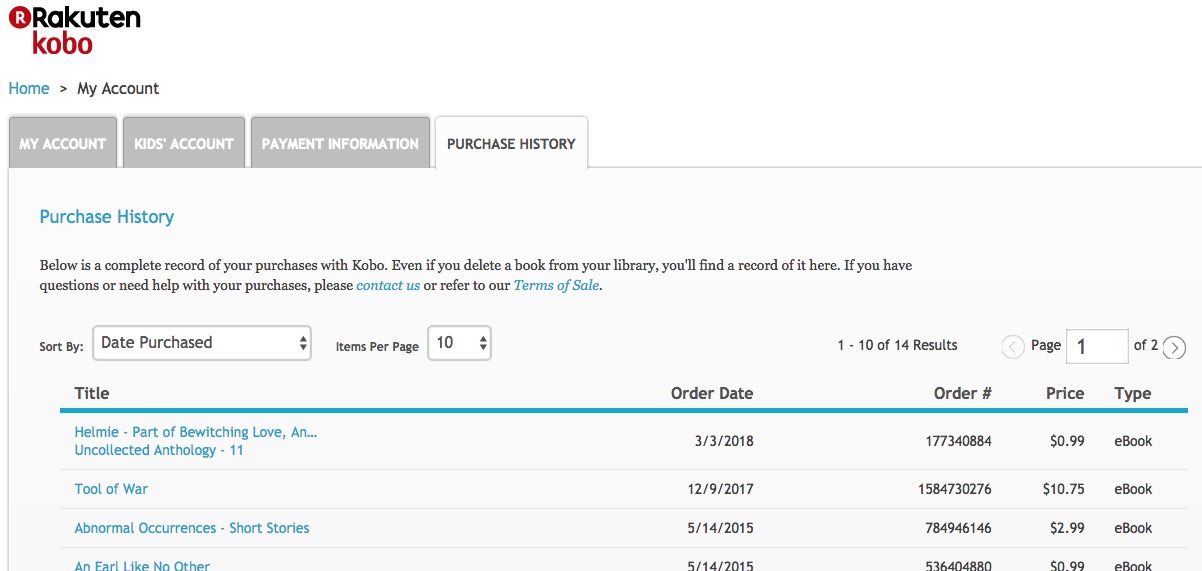
Task: Click the Home breadcrumb link
Action: (x=29, y=88)
